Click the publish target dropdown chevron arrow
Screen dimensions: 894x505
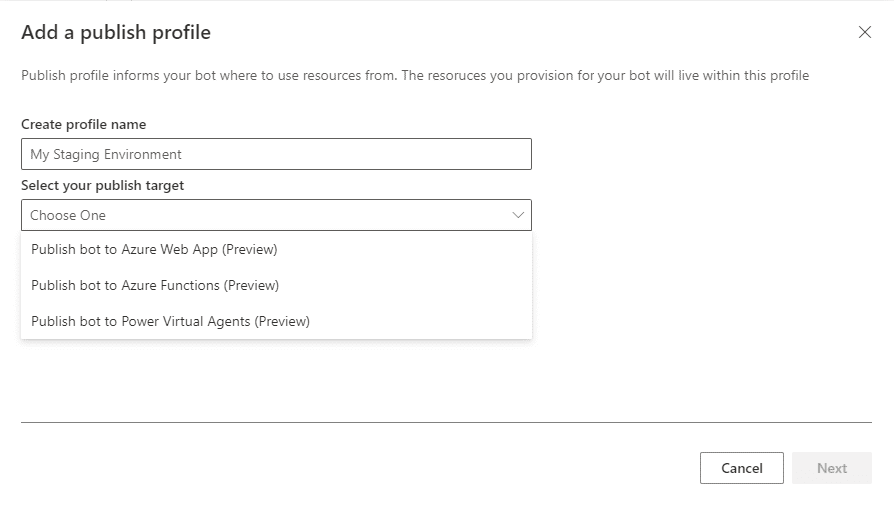[x=518, y=215]
